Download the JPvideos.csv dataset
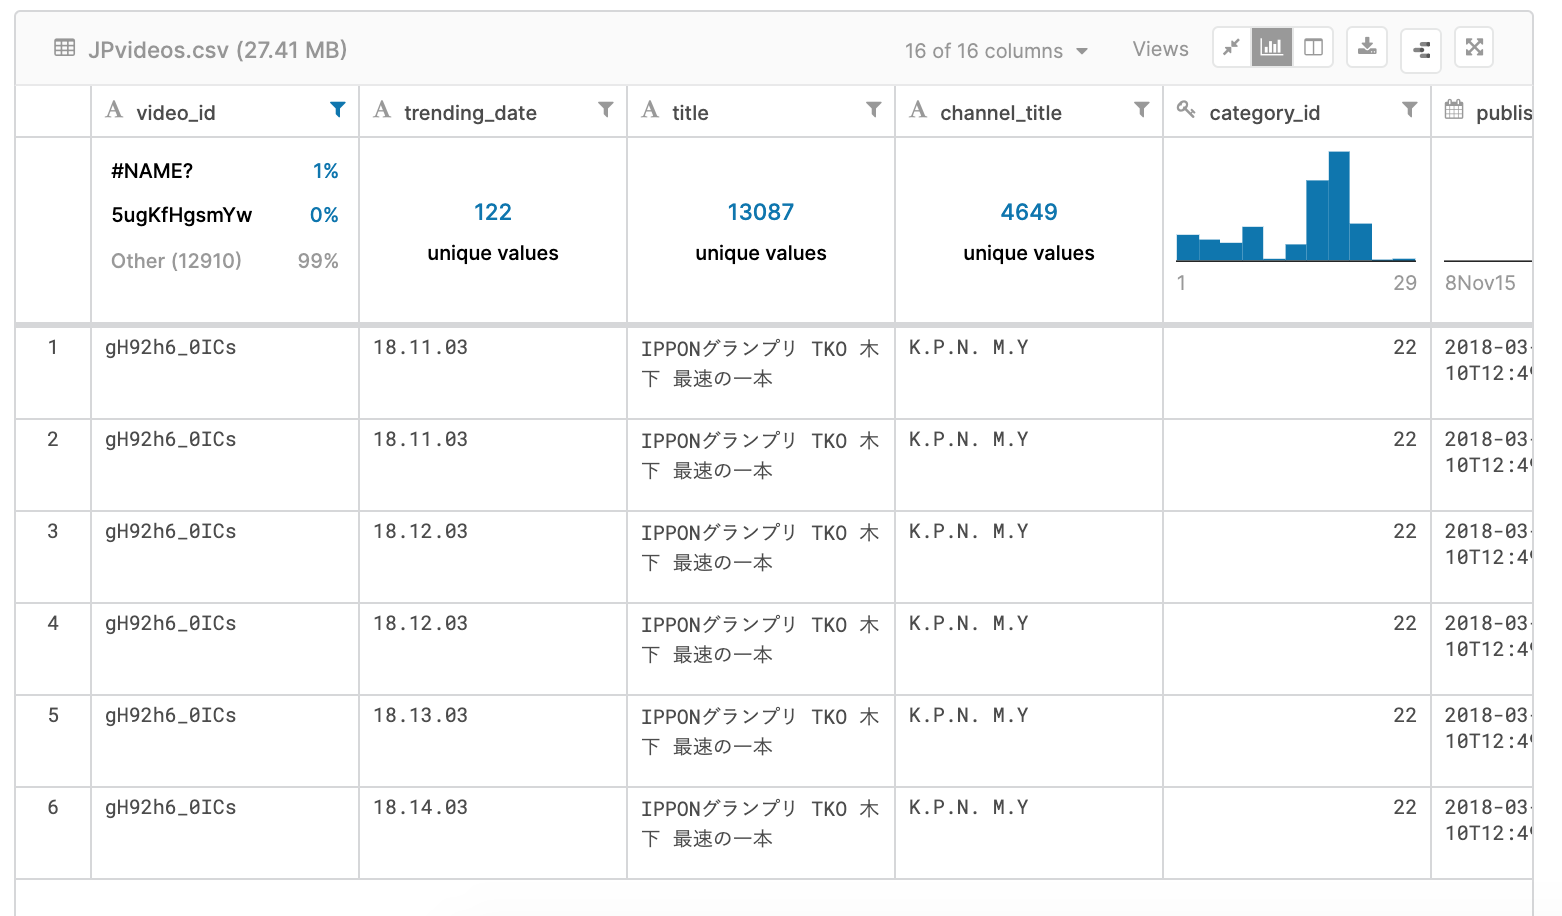Image resolution: width=1562 pixels, height=916 pixels. (1367, 47)
